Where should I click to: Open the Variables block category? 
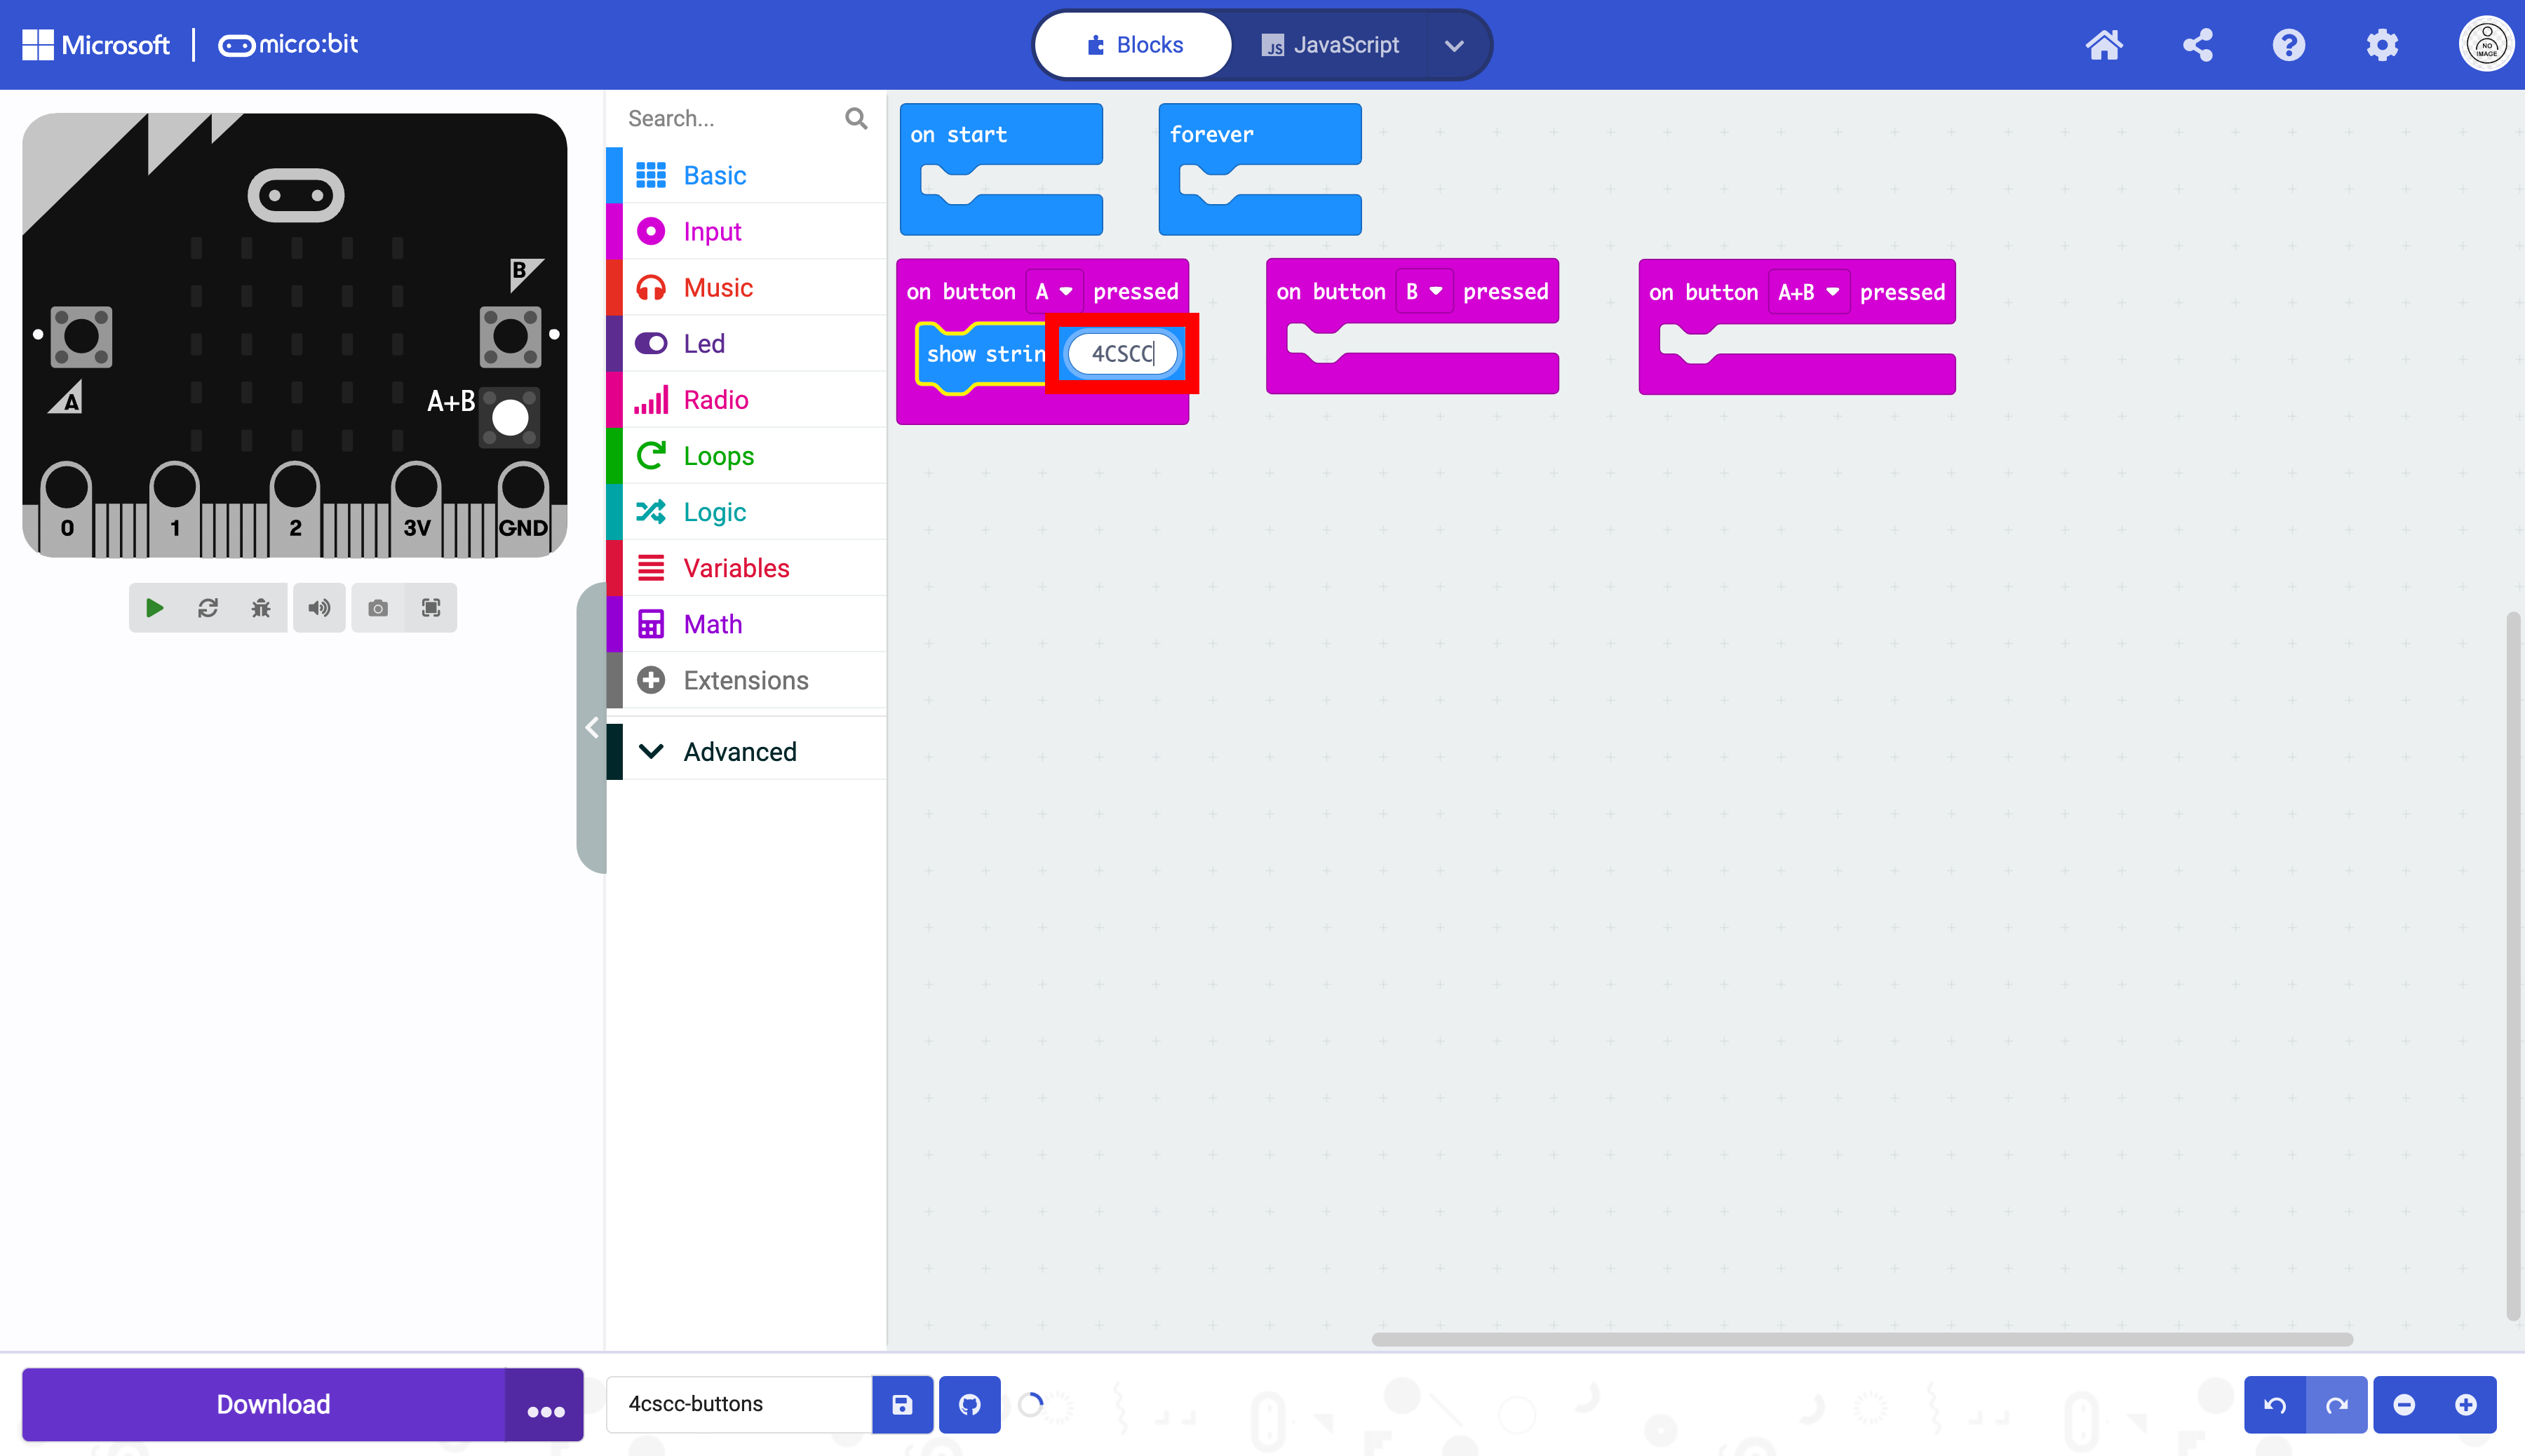click(x=746, y=567)
